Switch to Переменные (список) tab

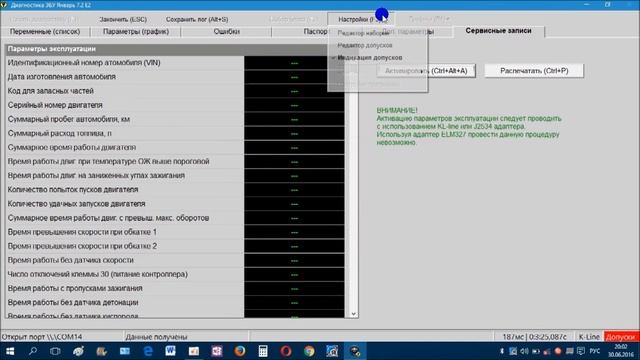coord(45,31)
